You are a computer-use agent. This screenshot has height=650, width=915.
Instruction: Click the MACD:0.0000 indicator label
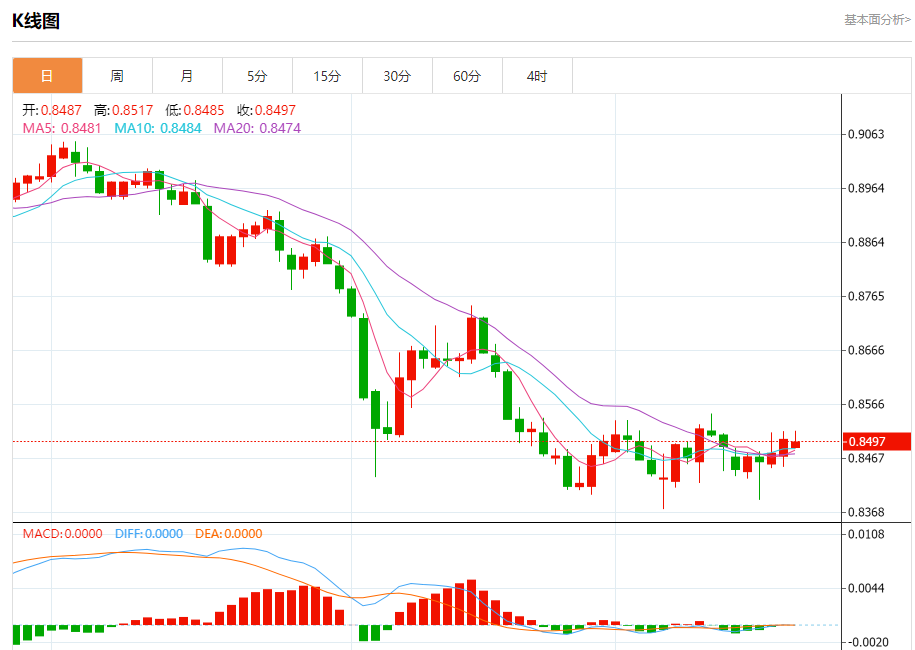coord(62,534)
